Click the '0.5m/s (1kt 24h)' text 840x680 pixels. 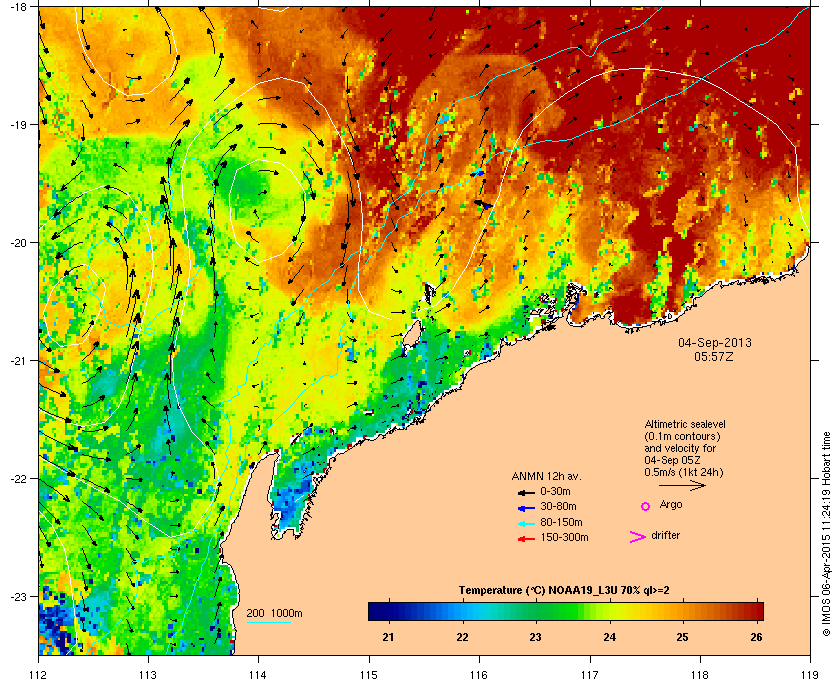tap(684, 473)
